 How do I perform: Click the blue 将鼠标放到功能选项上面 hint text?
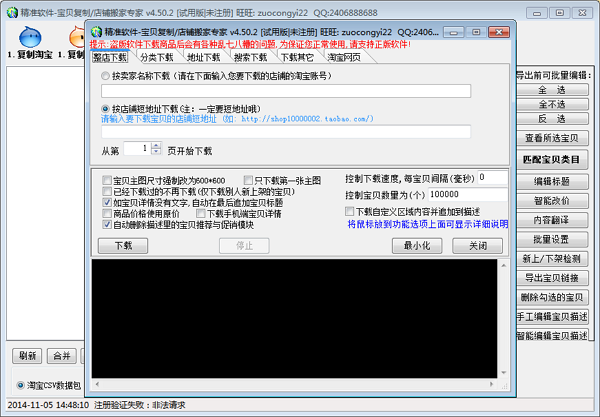pos(428,224)
